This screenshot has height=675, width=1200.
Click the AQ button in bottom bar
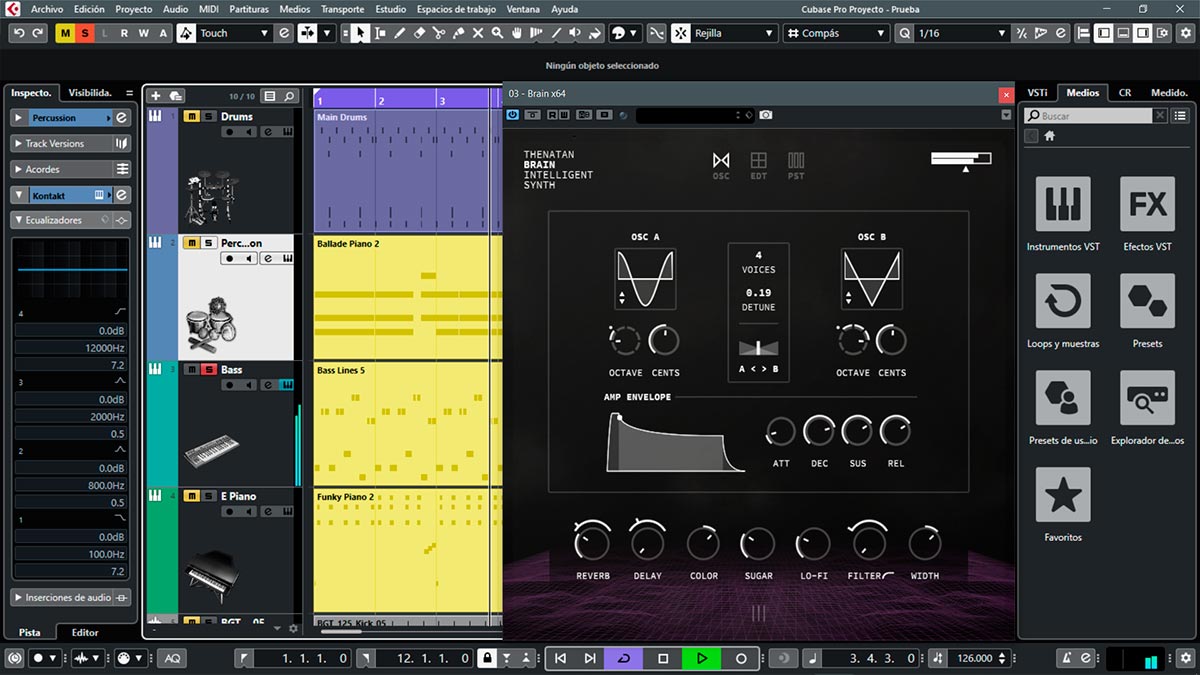click(172, 658)
